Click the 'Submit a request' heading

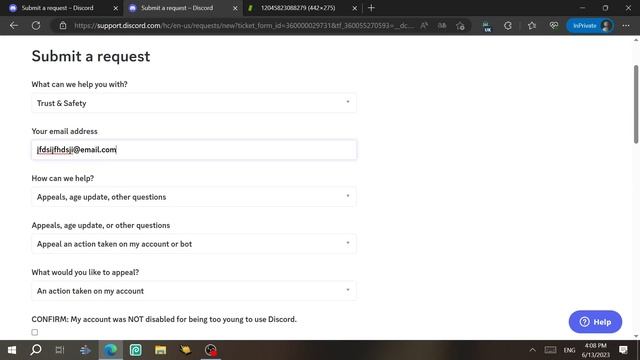click(91, 56)
